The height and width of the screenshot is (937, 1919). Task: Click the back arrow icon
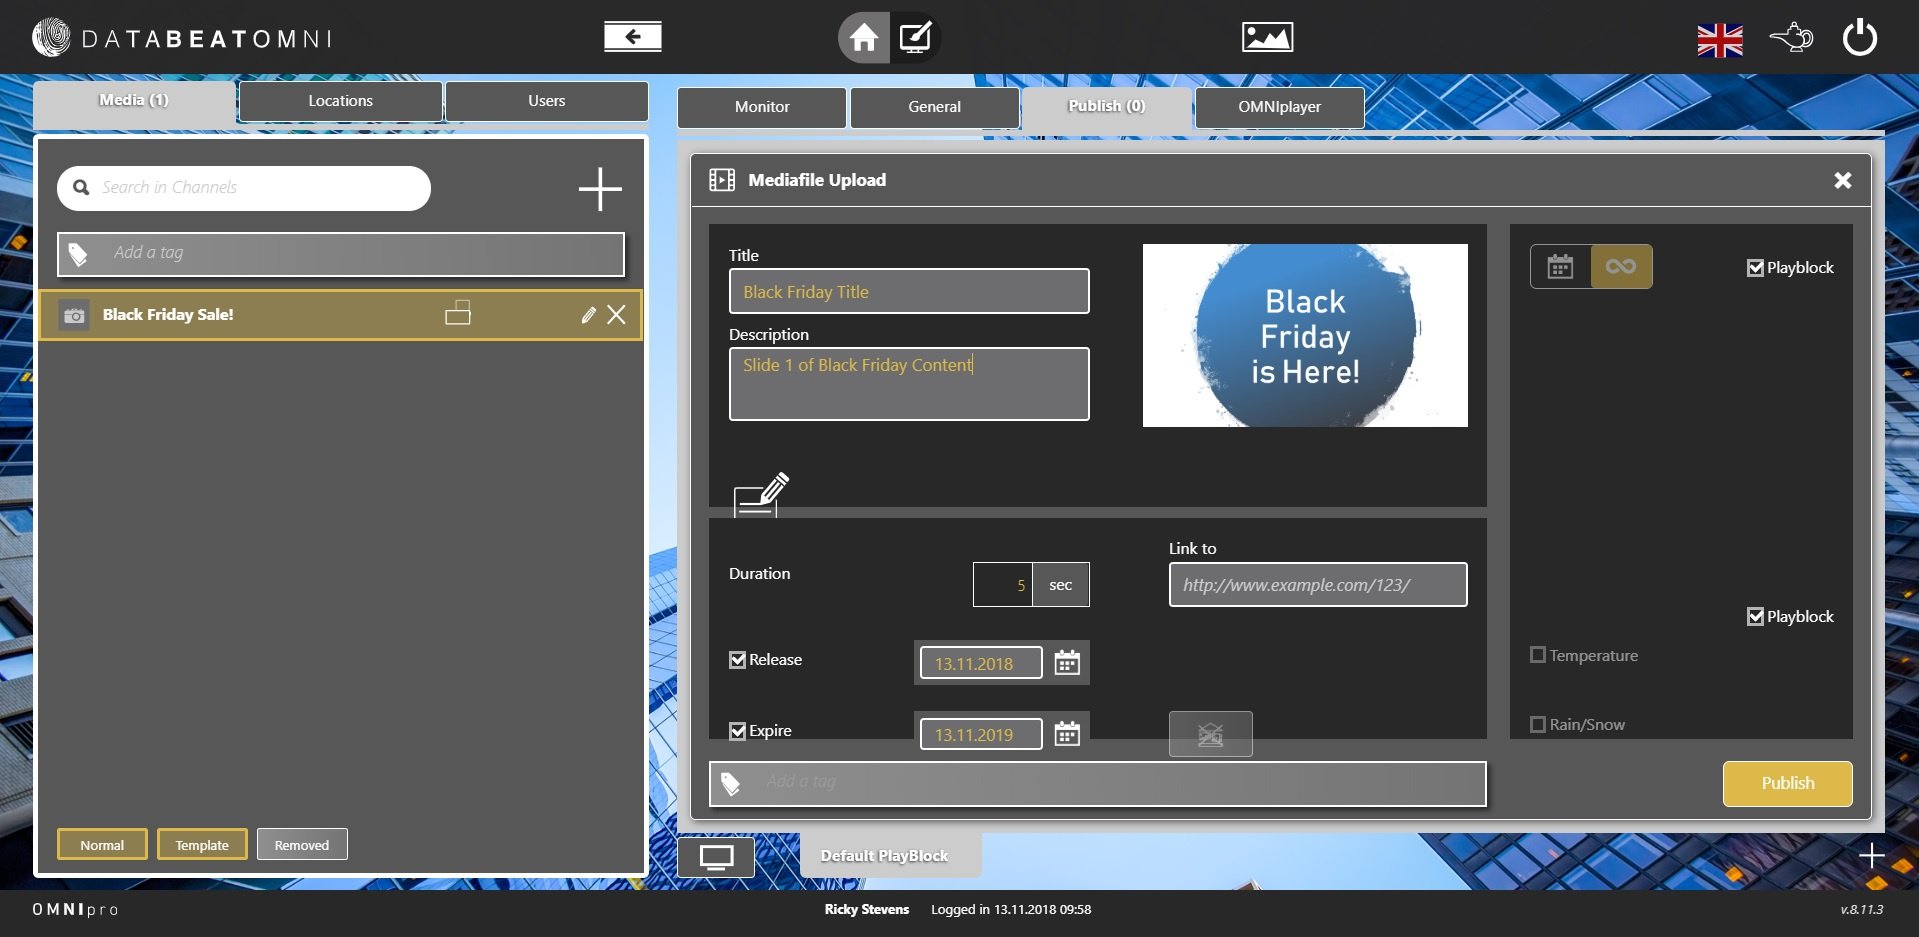coord(633,37)
